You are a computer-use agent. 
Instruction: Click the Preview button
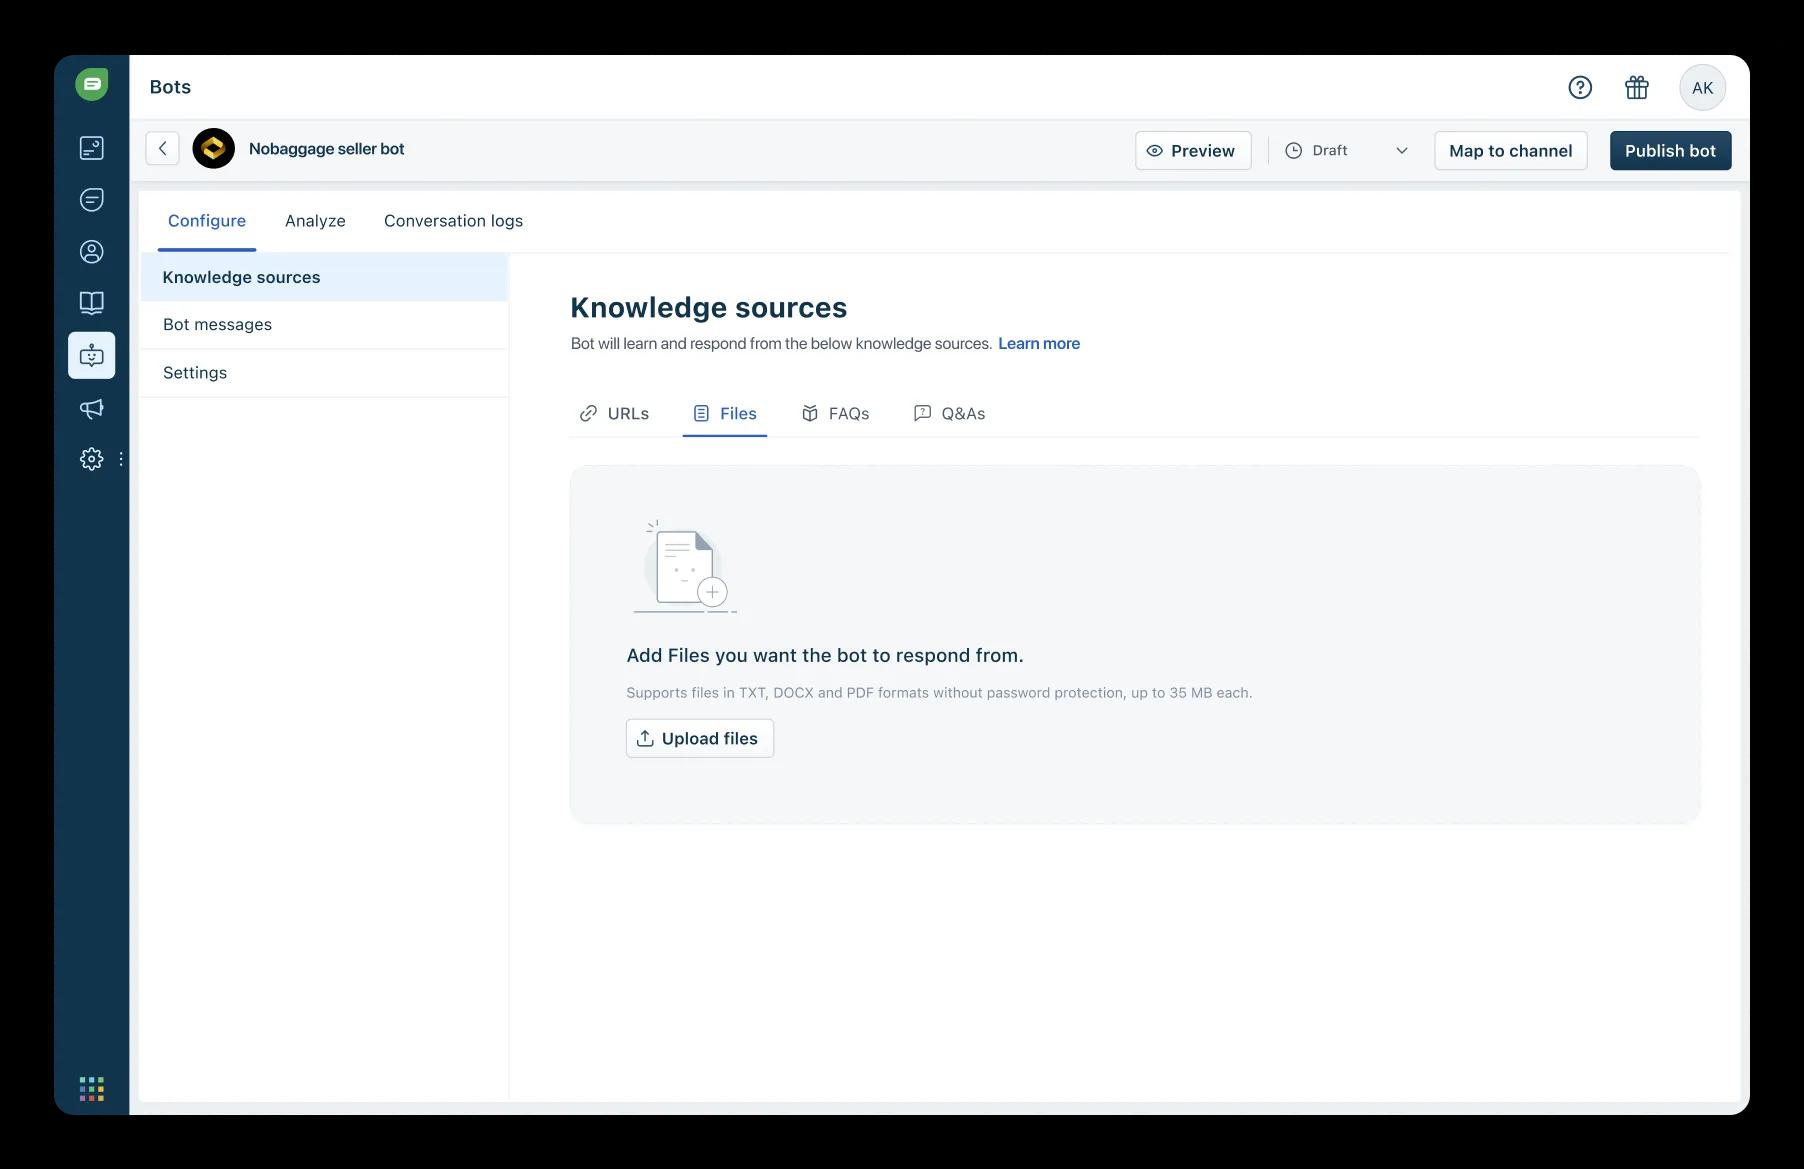click(x=1193, y=151)
